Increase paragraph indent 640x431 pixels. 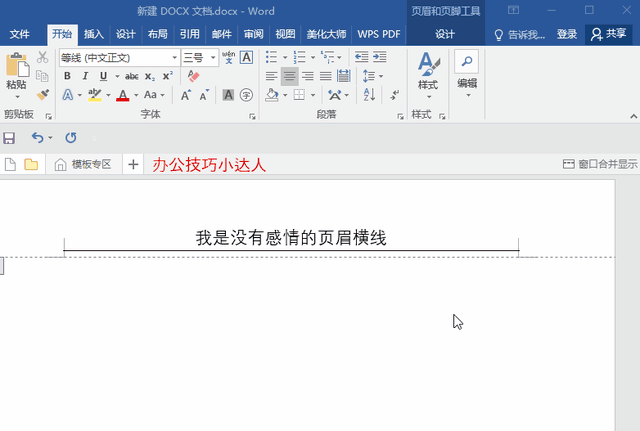click(x=380, y=57)
